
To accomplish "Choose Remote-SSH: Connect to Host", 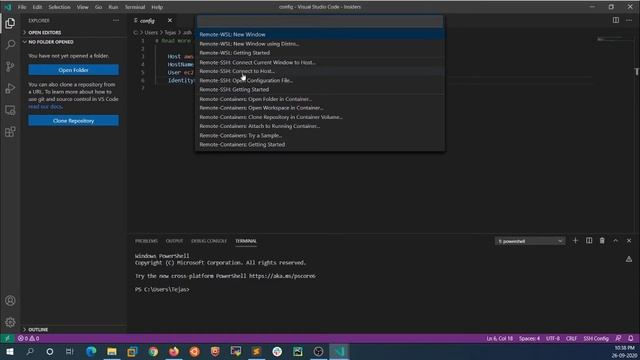I will click(320, 71).
